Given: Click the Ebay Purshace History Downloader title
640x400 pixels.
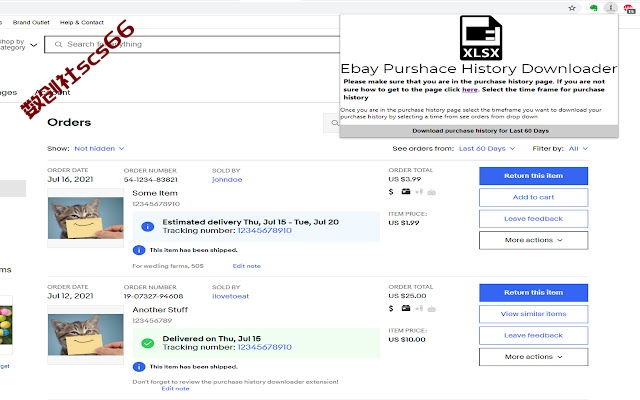Looking at the screenshot, I should click(x=479, y=69).
